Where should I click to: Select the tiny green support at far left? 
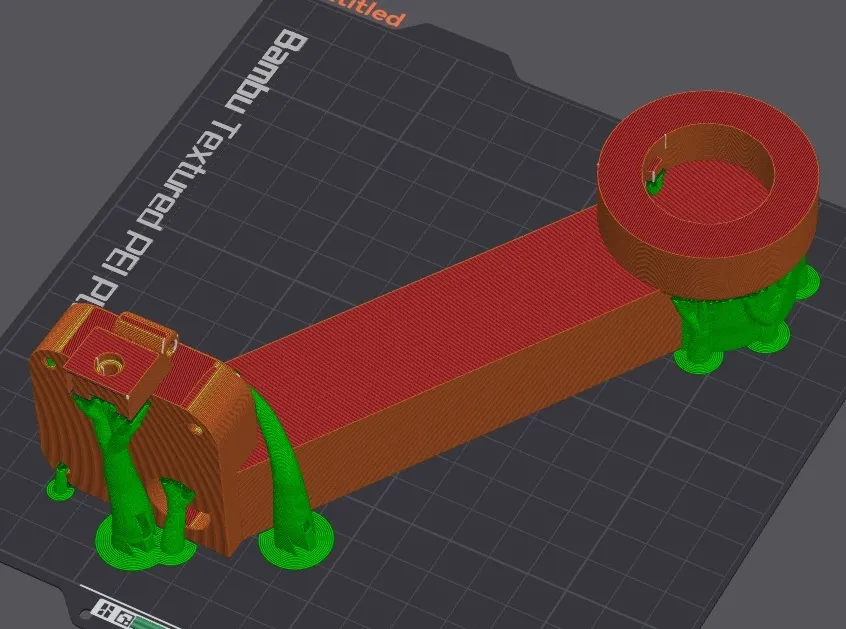pos(59,483)
